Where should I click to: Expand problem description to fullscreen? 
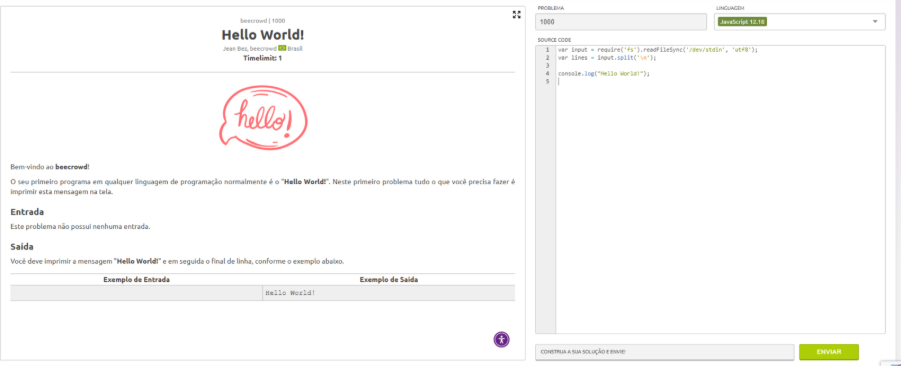point(516,15)
